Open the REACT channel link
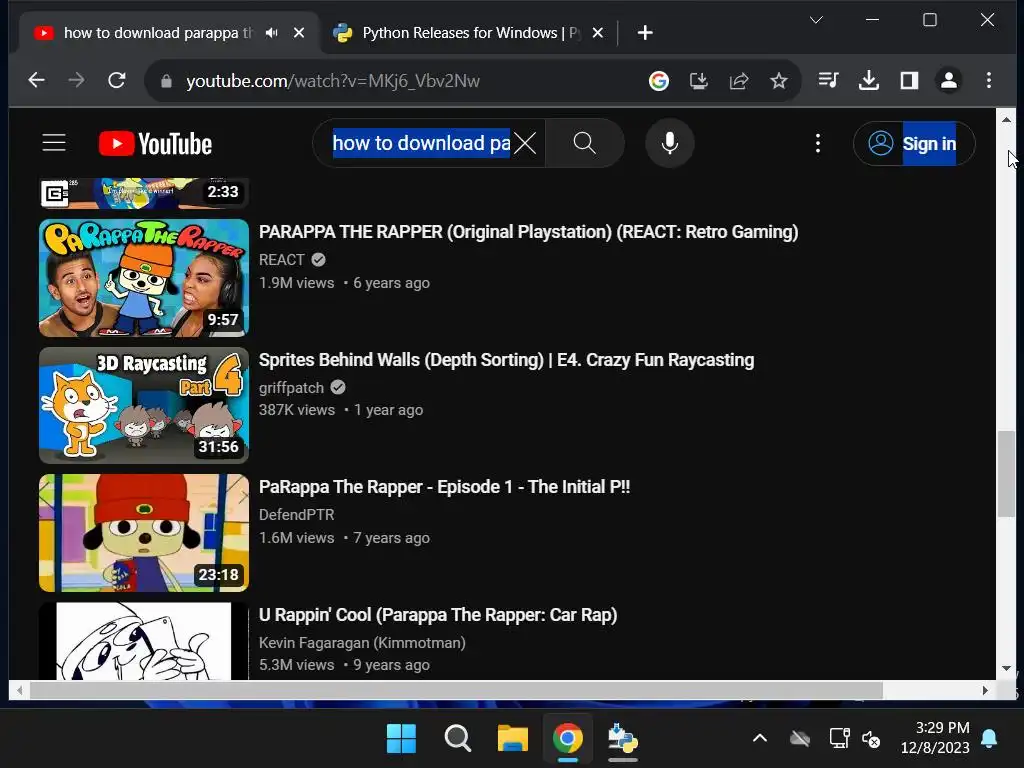The image size is (1024, 768). (281, 260)
